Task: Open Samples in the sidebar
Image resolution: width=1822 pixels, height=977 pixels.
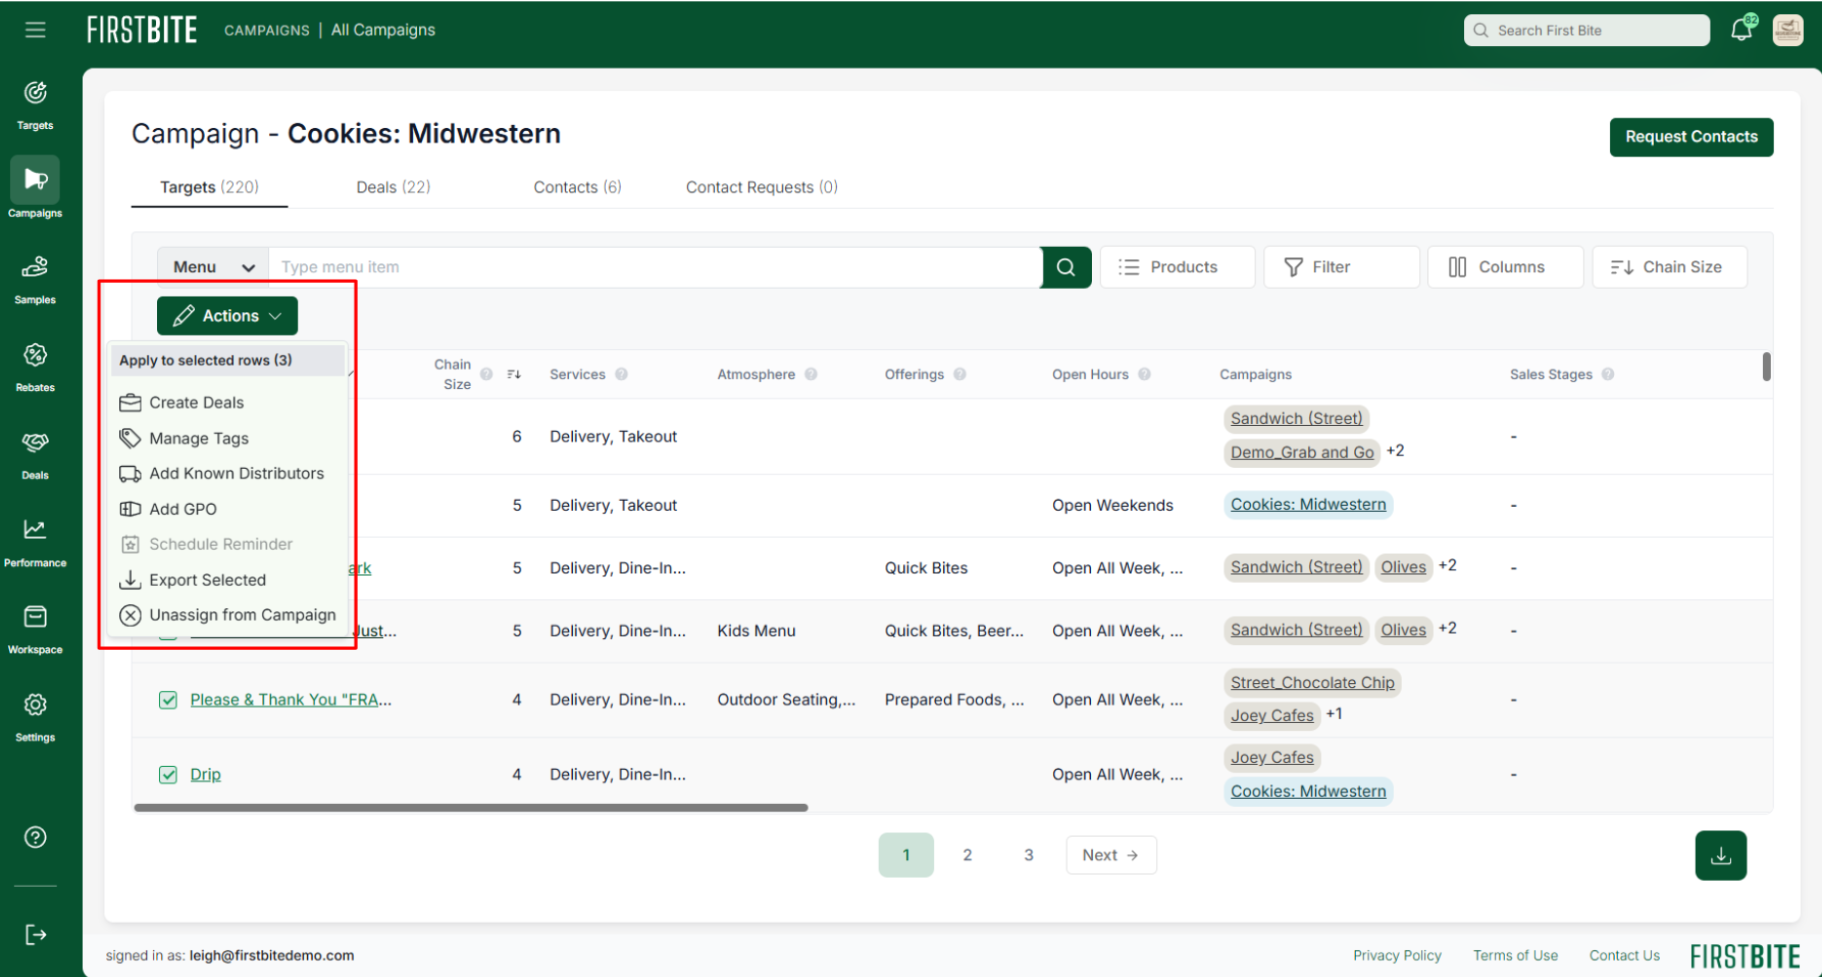Action: (x=35, y=280)
